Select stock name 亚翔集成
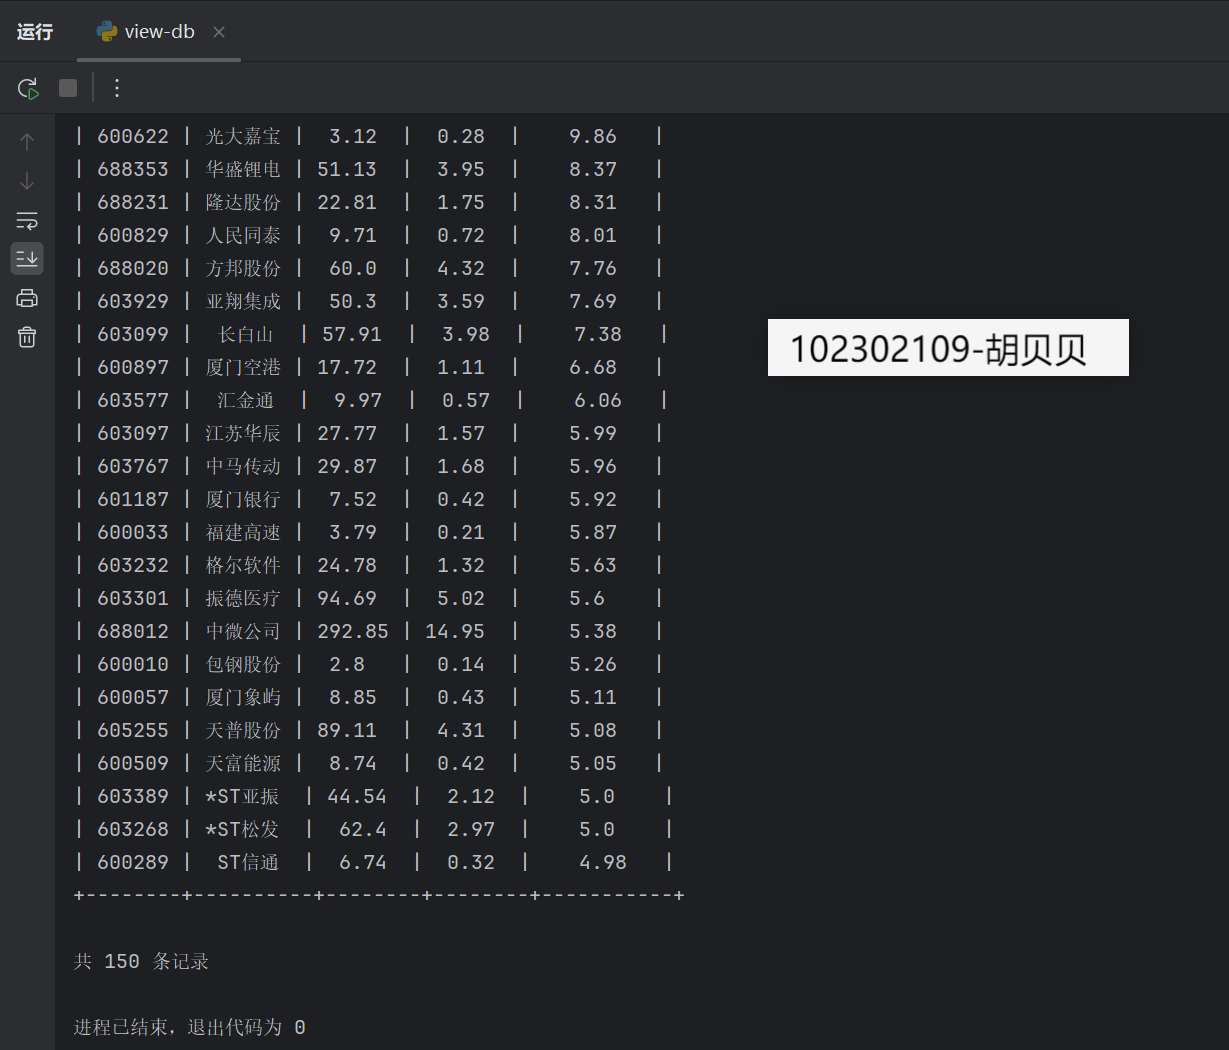Viewport: 1229px width, 1050px height. tap(243, 301)
